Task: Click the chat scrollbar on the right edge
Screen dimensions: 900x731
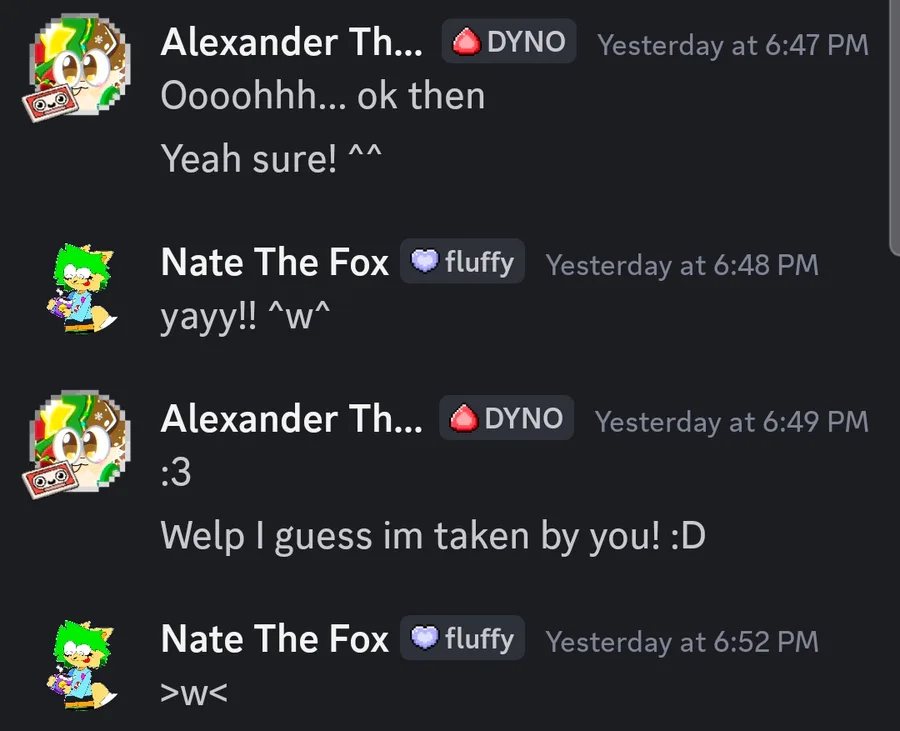Action: (894, 120)
